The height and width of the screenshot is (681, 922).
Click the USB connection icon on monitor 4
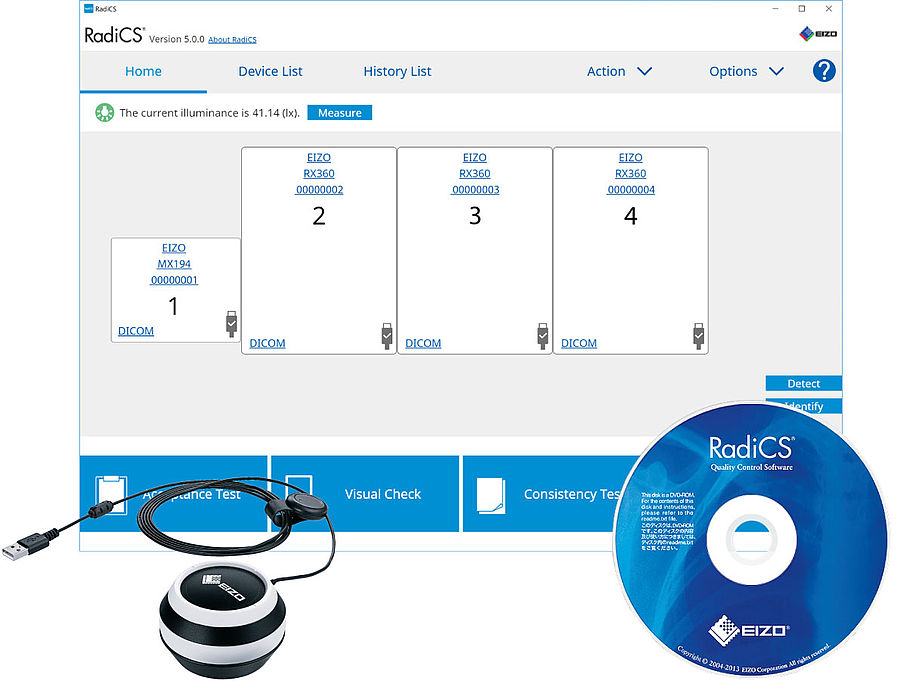[x=699, y=336]
